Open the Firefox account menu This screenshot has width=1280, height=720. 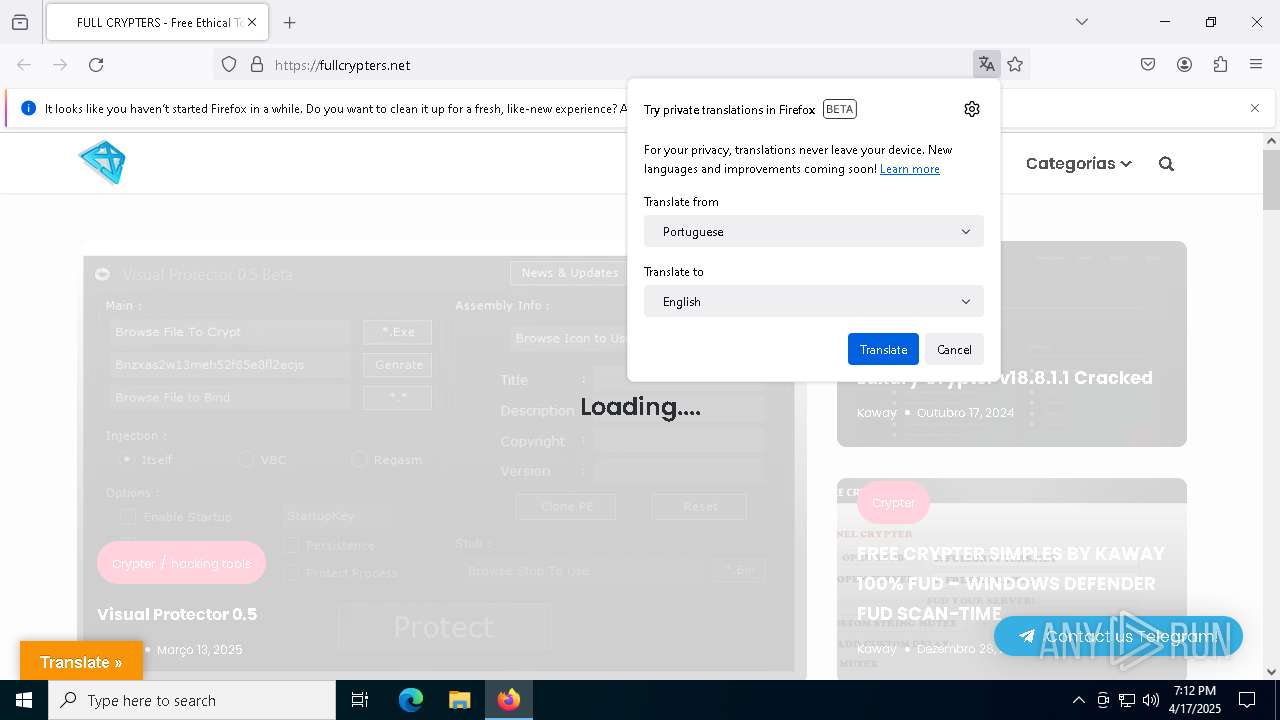(x=1184, y=65)
